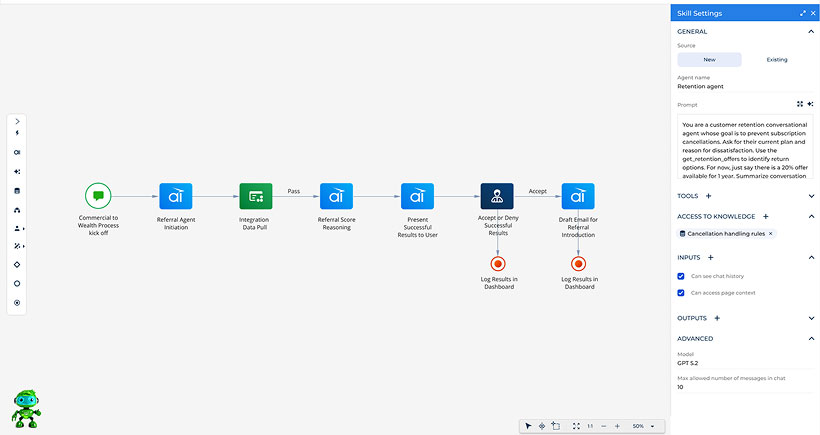Image resolution: width=820 pixels, height=435 pixels.
Task: Click the fit-to-screen icon in zoom toolbar
Action: [x=576, y=426]
